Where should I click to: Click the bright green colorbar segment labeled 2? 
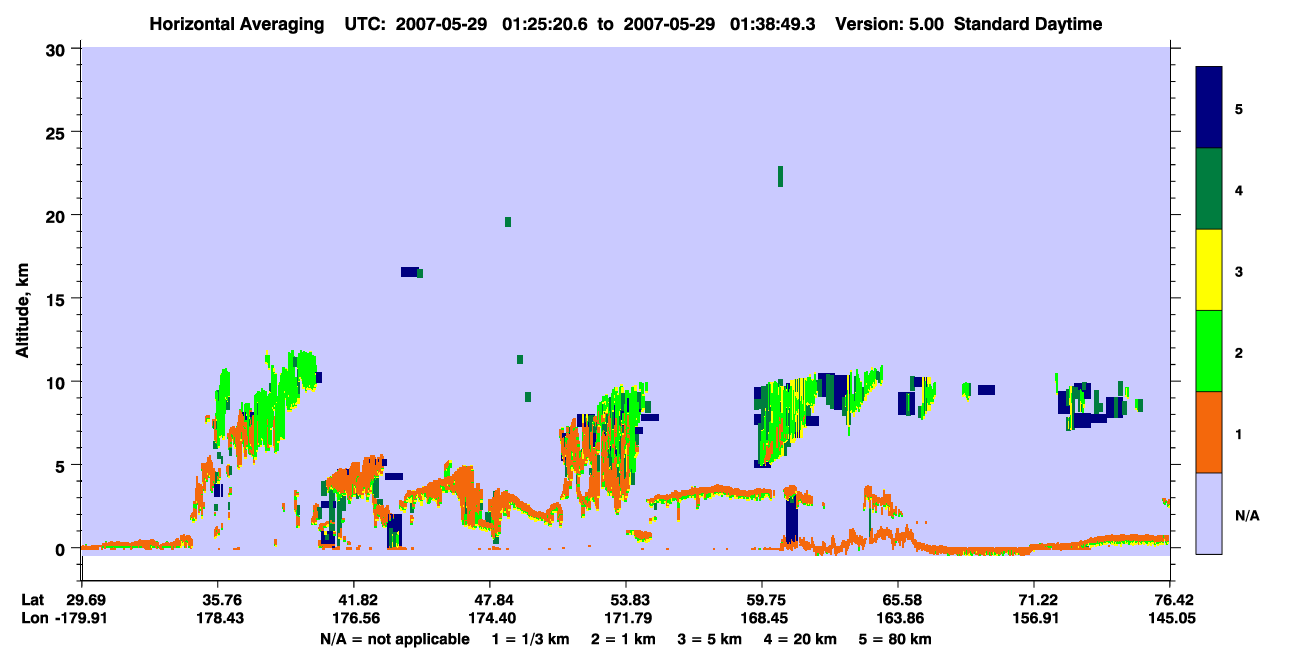1209,351
